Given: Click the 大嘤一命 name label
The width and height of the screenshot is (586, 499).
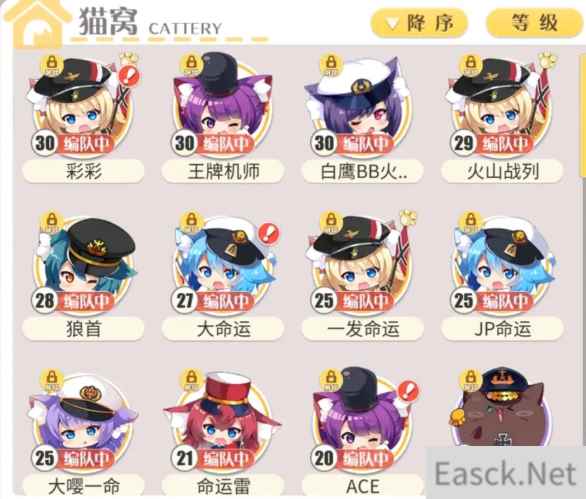Looking at the screenshot, I should [84, 486].
